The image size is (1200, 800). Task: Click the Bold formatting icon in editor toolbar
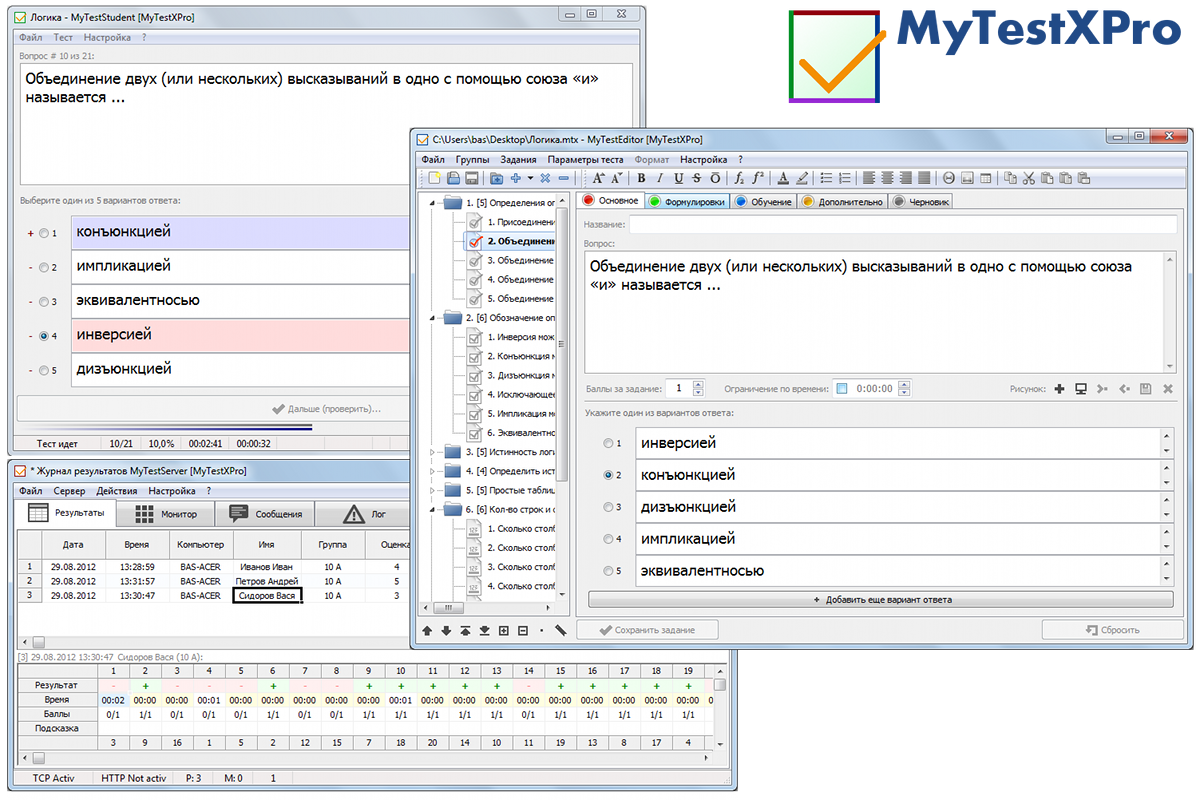pyautogui.click(x=642, y=179)
